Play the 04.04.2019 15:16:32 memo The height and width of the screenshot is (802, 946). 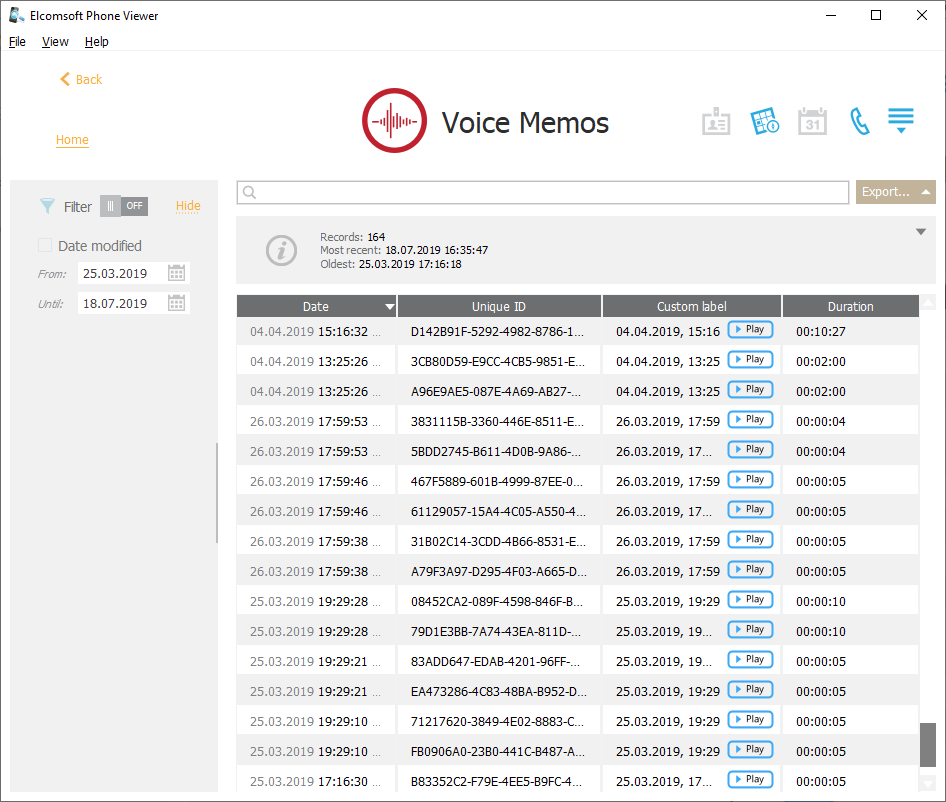750,330
